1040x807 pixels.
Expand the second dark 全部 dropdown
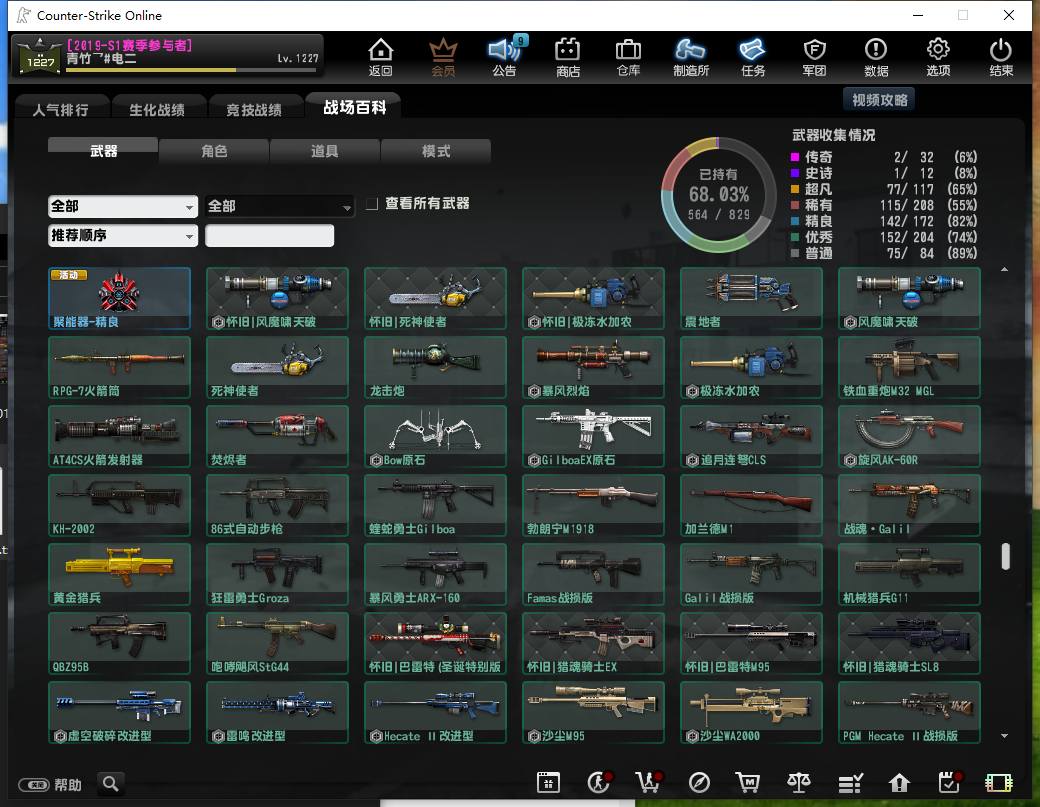click(x=280, y=206)
